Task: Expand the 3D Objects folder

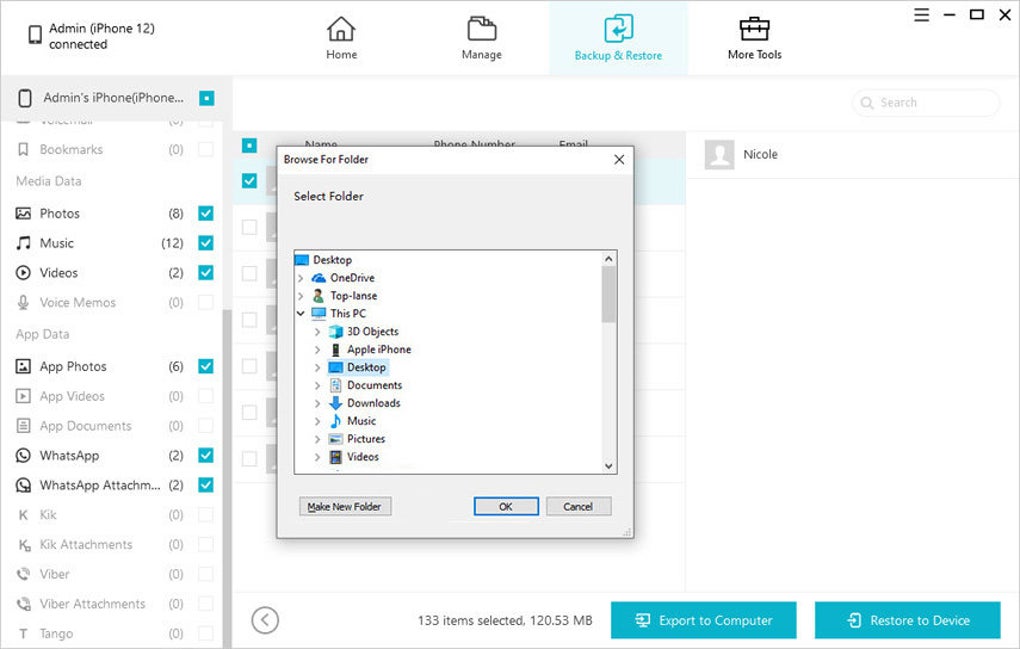Action: pyautogui.click(x=317, y=332)
